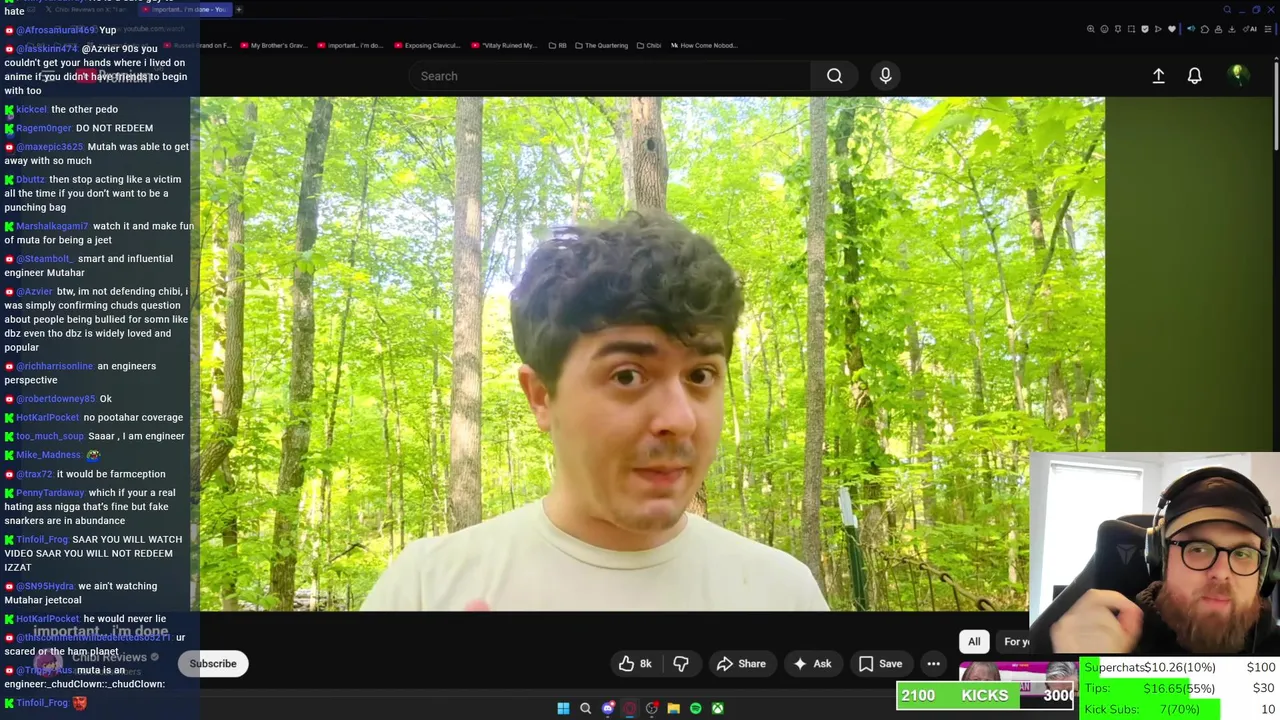Open the more actions ellipsis button
1280x720 pixels.
pos(933,664)
